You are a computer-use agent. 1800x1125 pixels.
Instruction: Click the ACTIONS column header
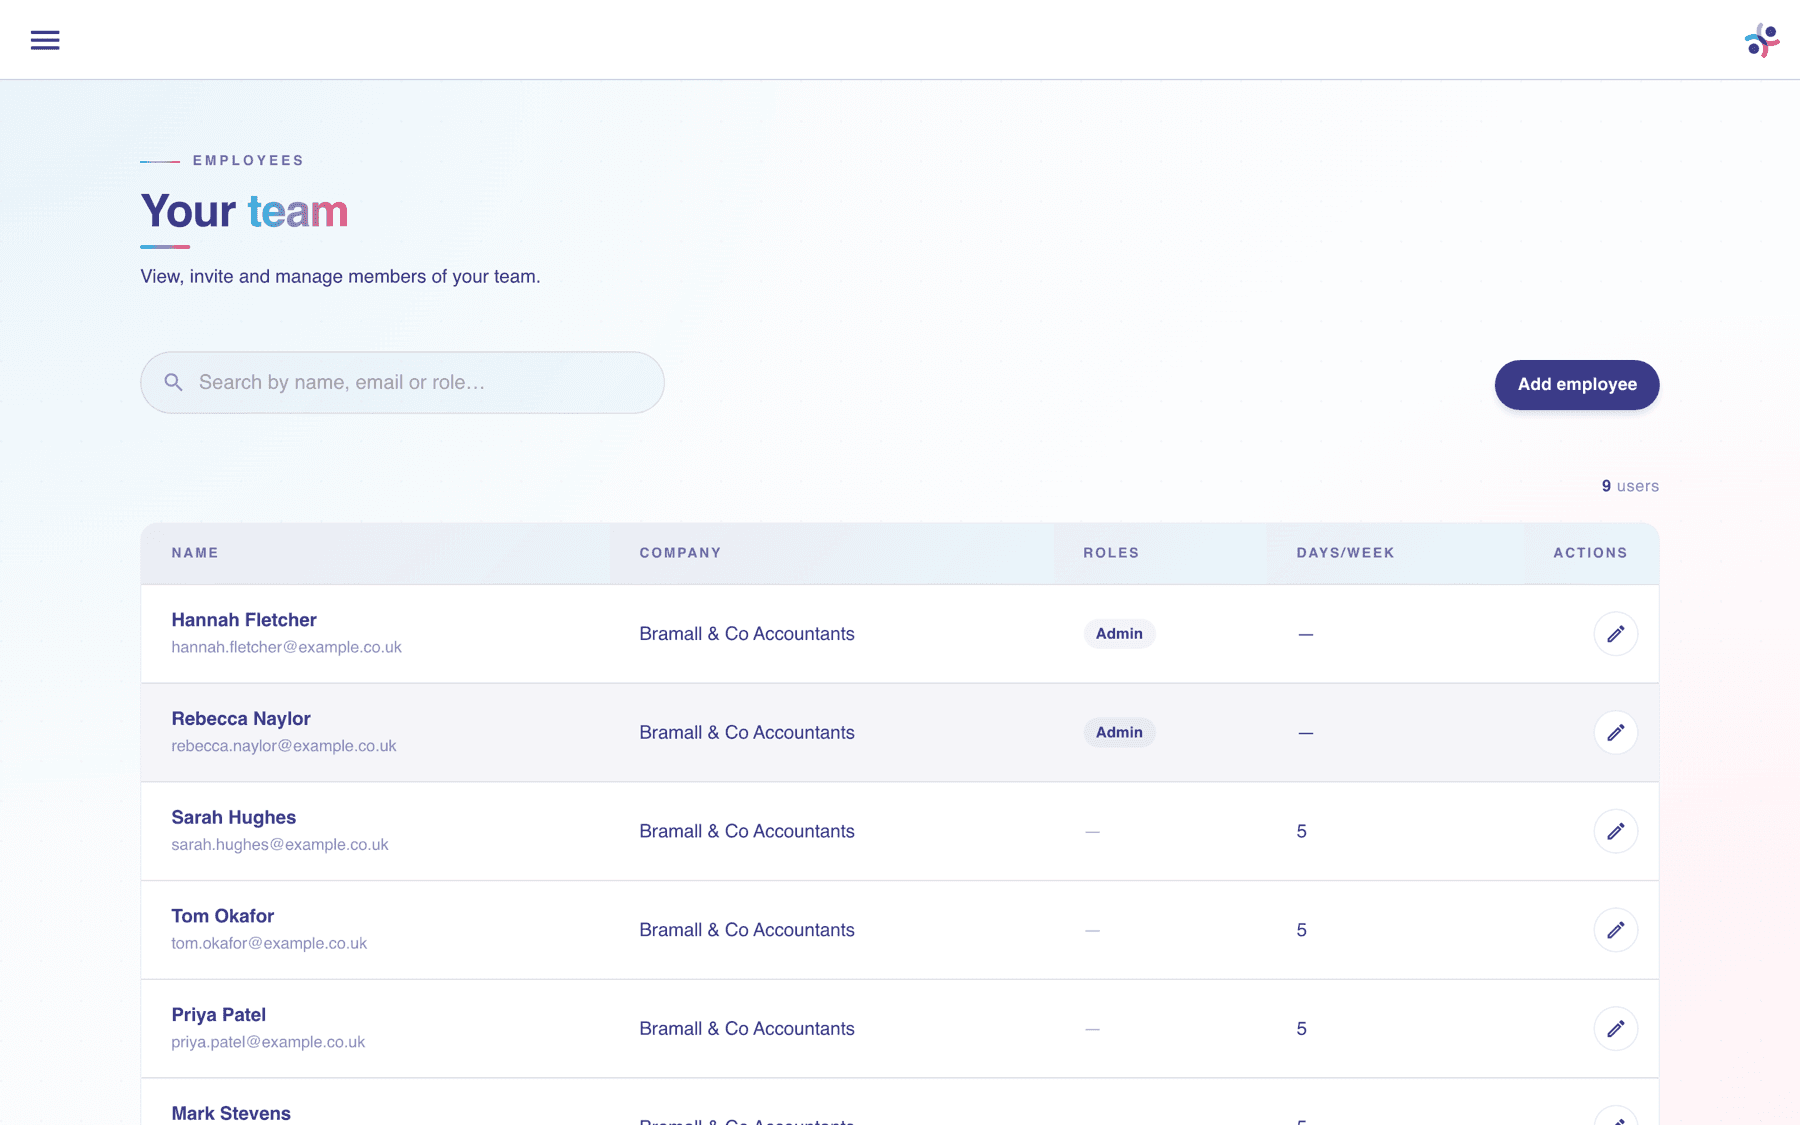tap(1590, 553)
